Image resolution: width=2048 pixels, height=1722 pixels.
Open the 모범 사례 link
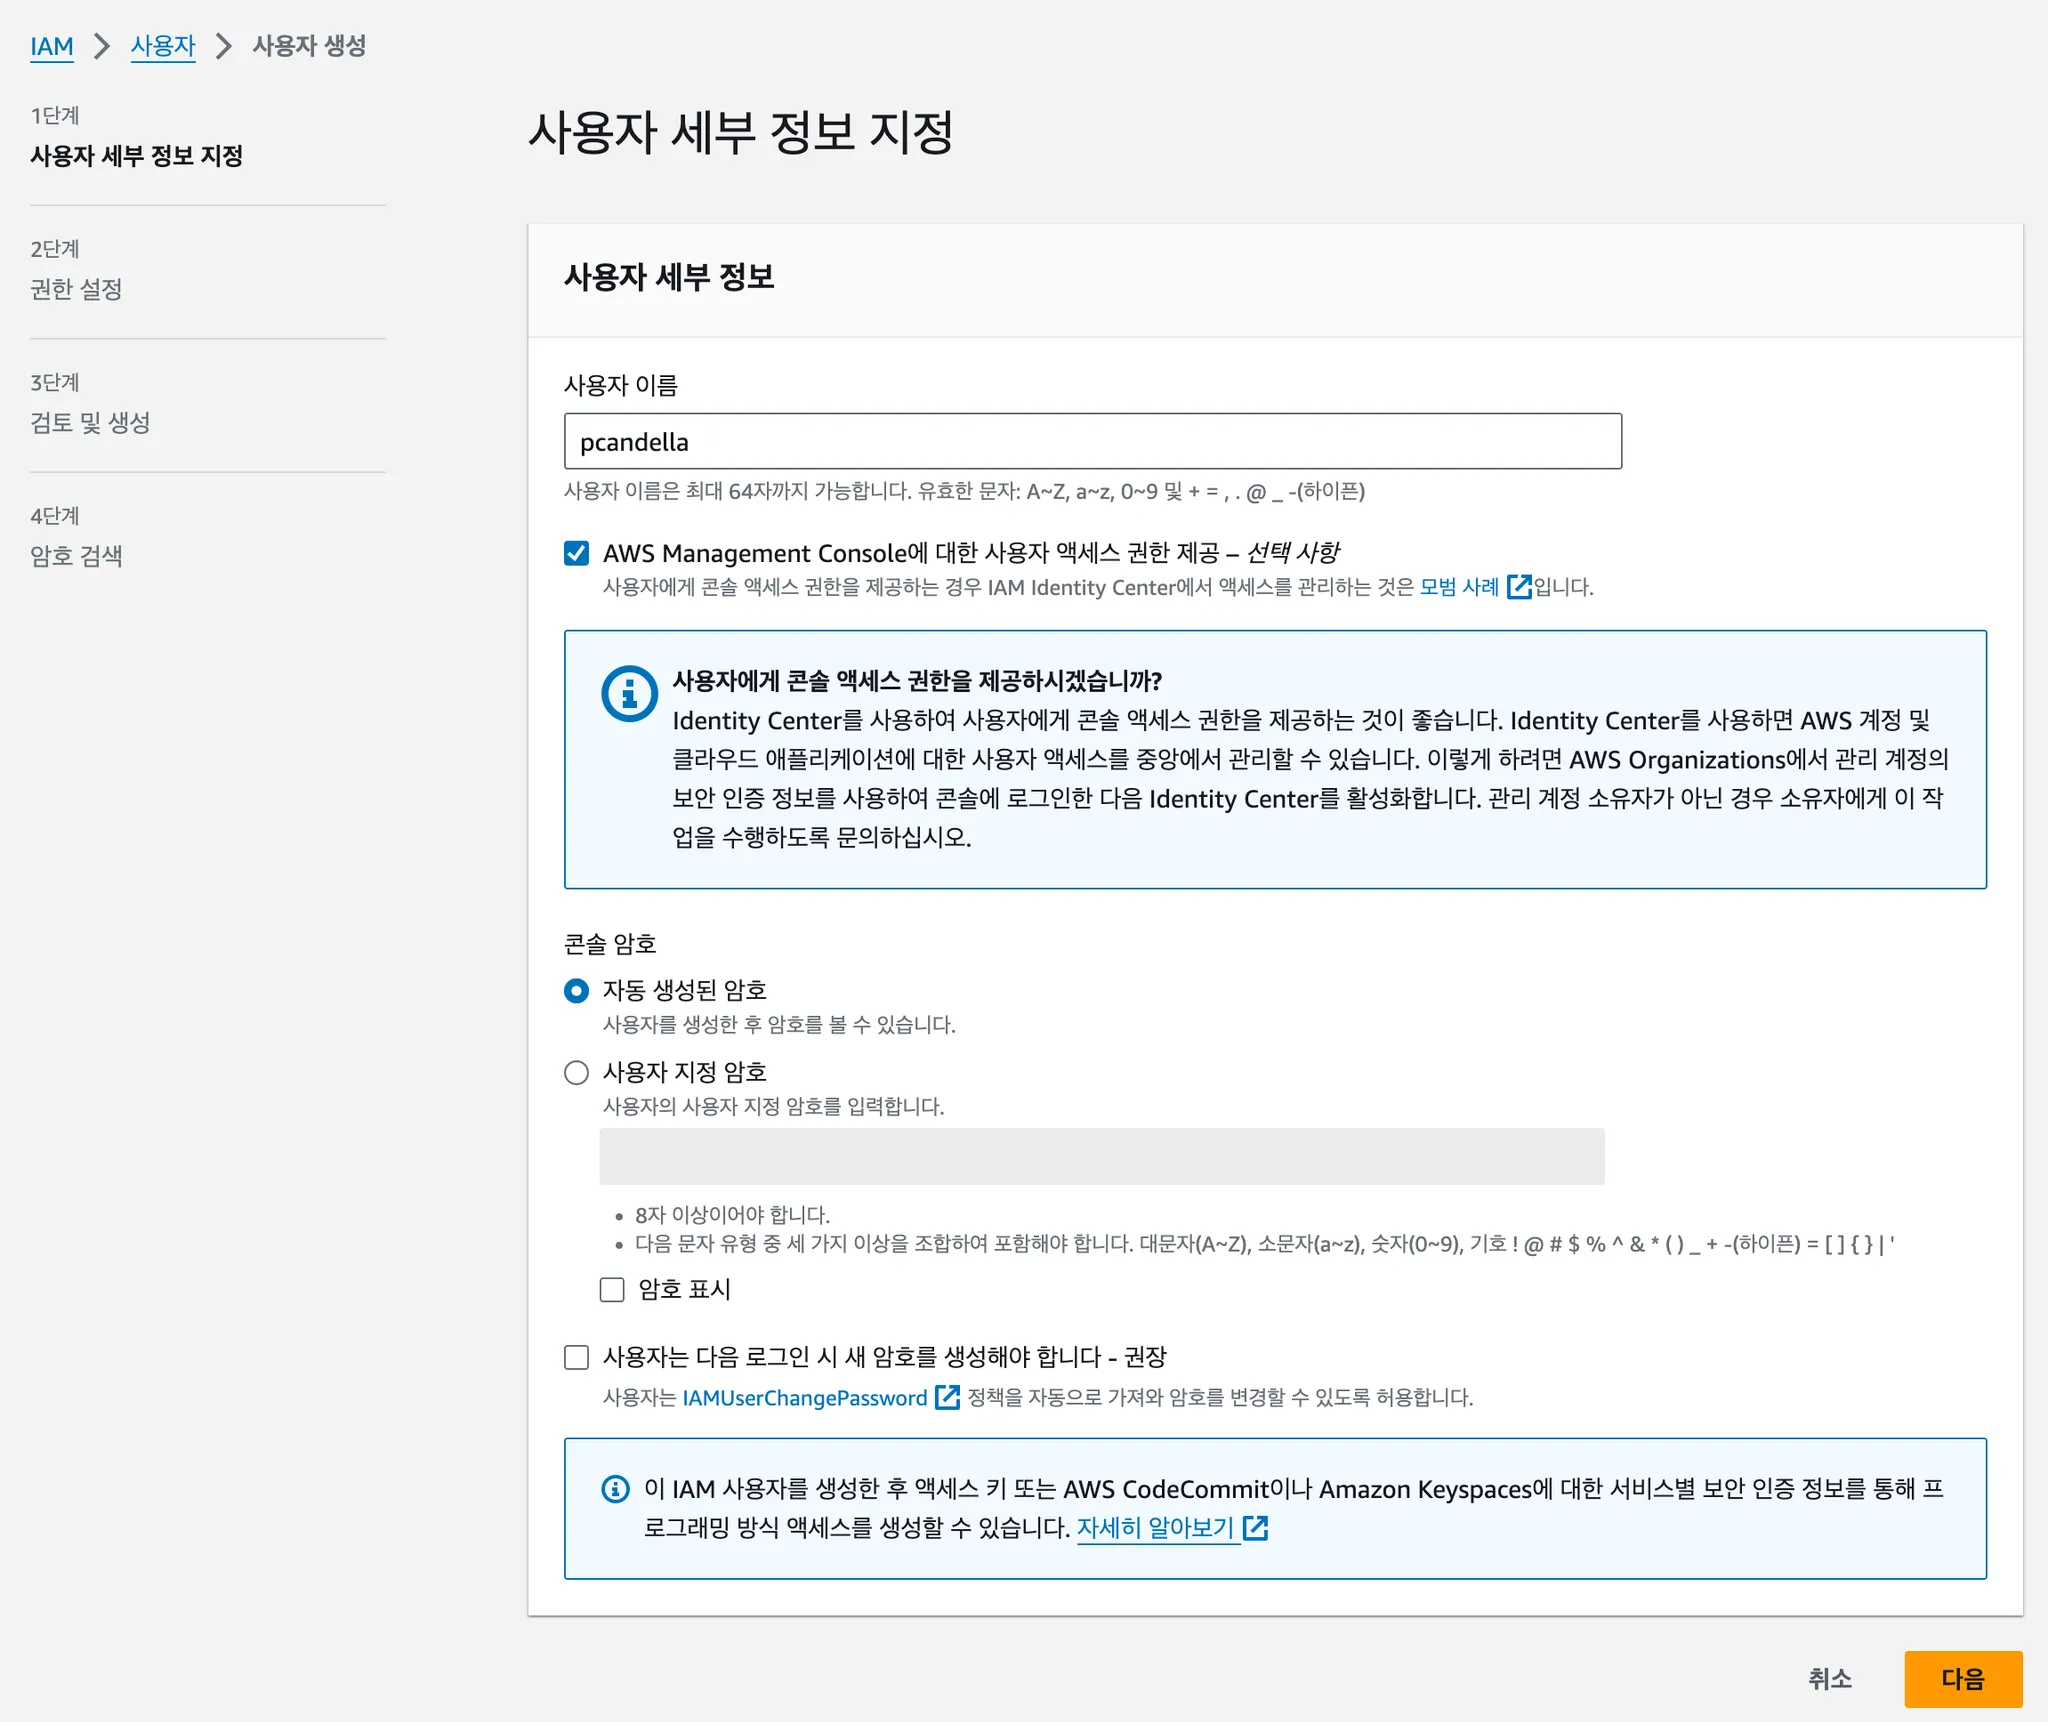[x=1458, y=587]
